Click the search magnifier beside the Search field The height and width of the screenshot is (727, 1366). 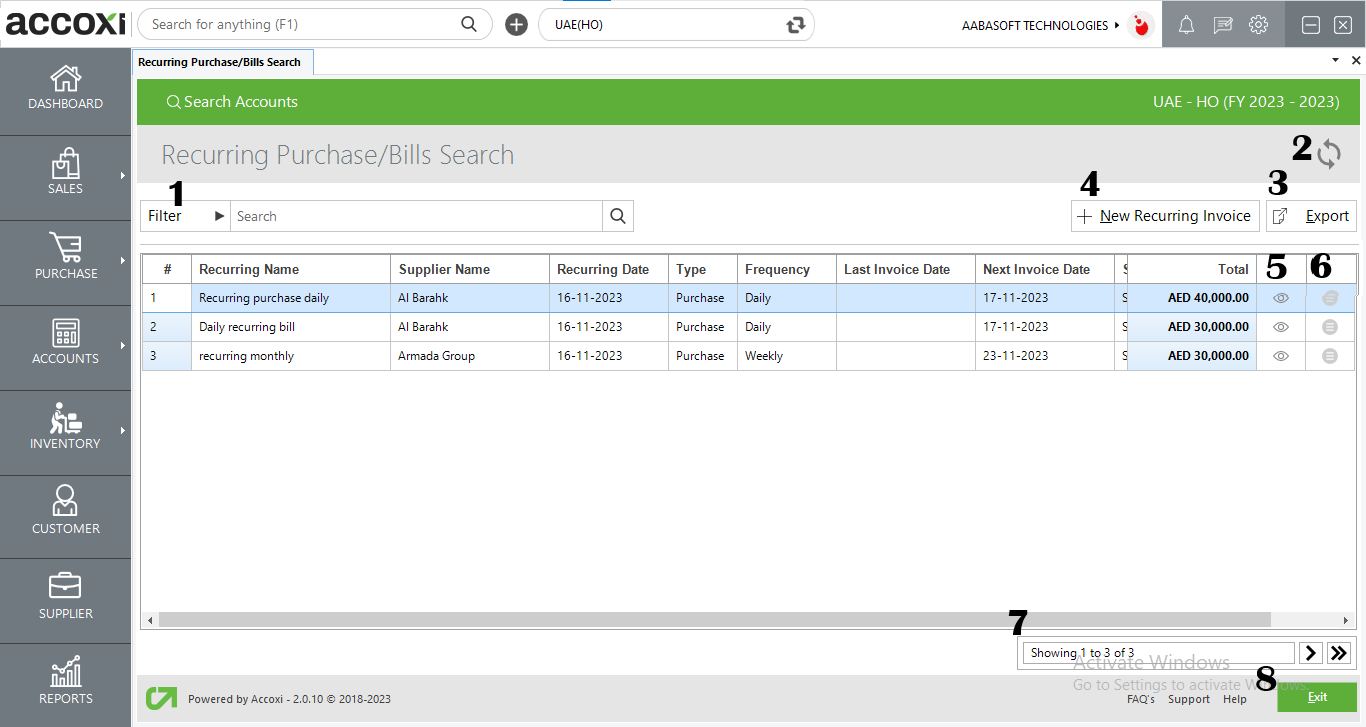tap(617, 215)
